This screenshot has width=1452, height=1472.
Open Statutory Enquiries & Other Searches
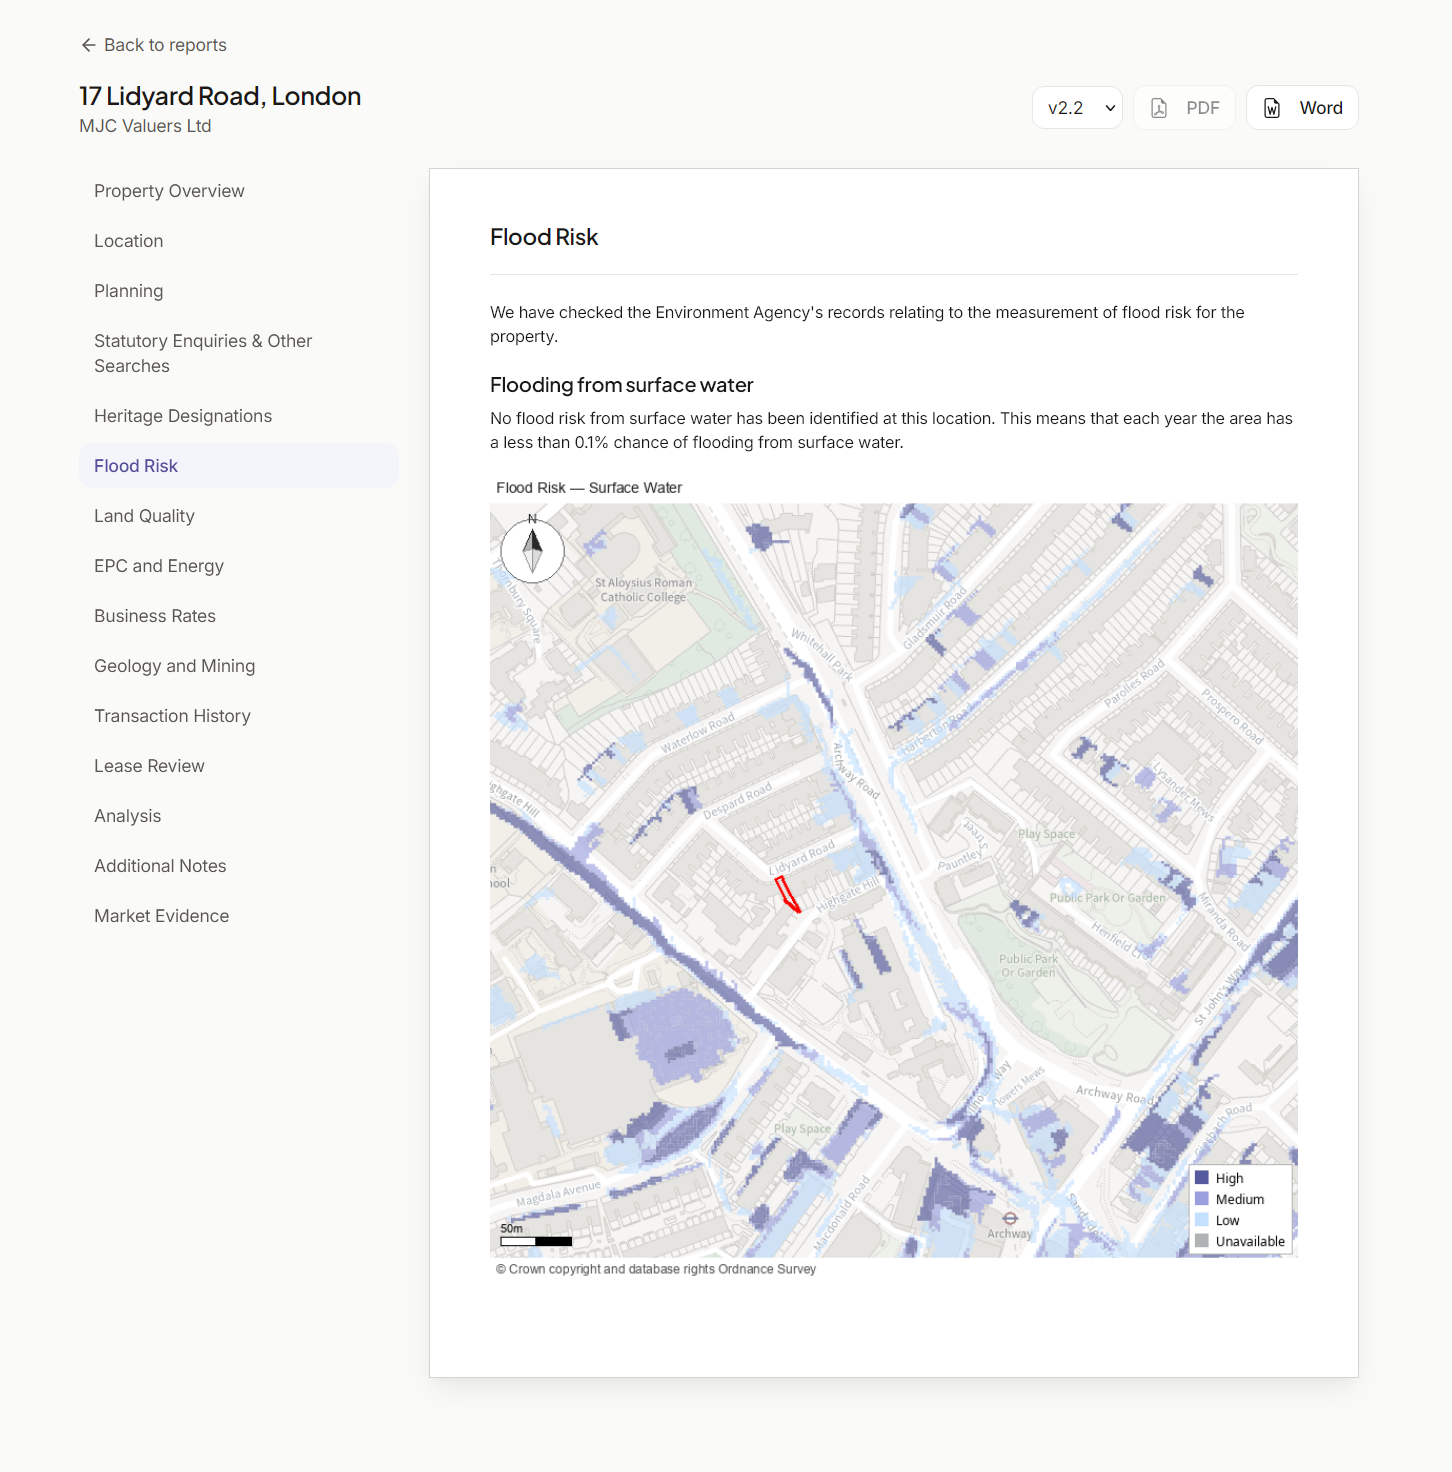point(239,353)
